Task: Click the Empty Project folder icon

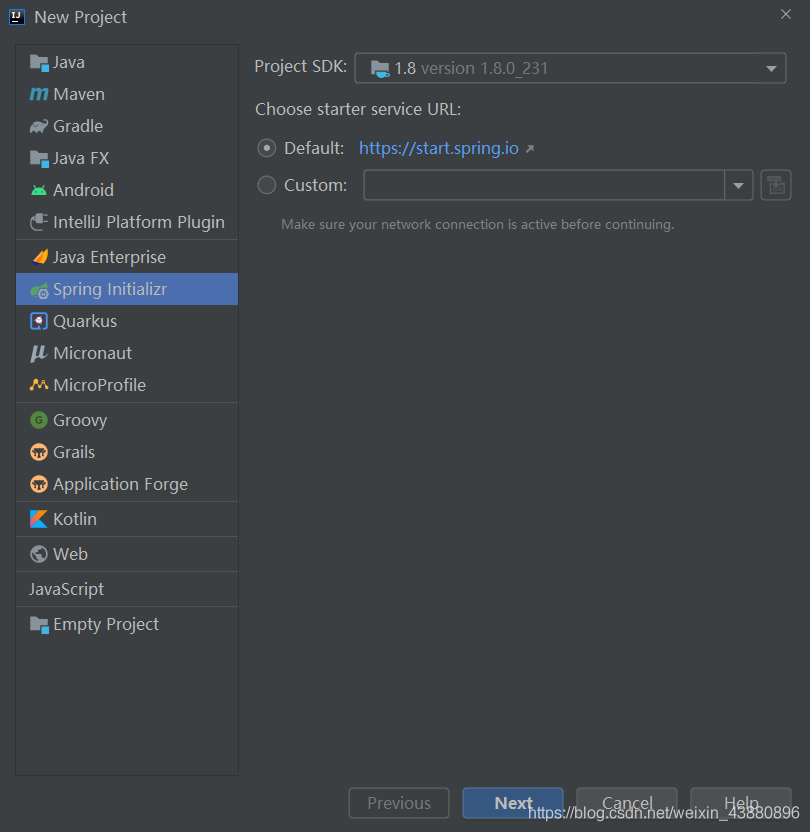Action: point(39,625)
